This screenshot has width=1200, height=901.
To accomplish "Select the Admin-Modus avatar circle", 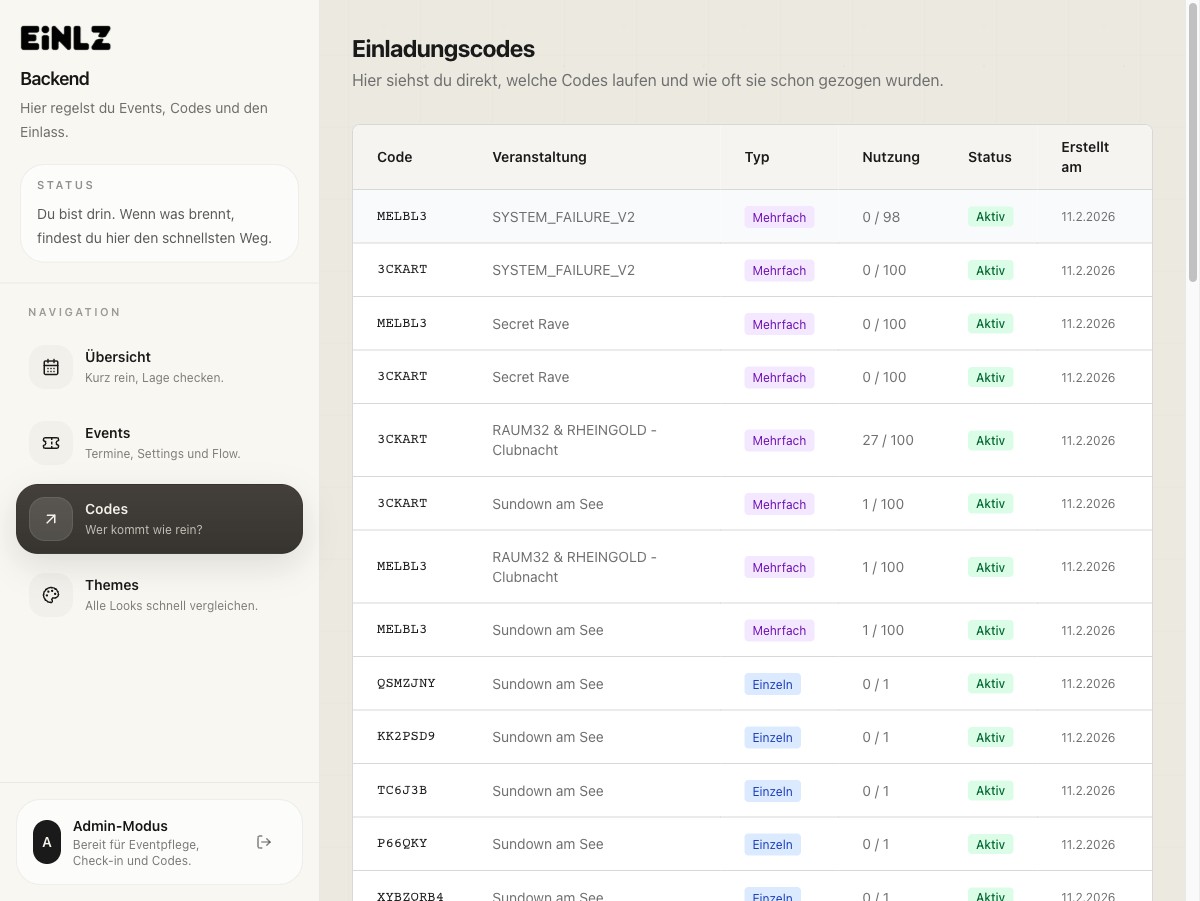I will point(47,841).
